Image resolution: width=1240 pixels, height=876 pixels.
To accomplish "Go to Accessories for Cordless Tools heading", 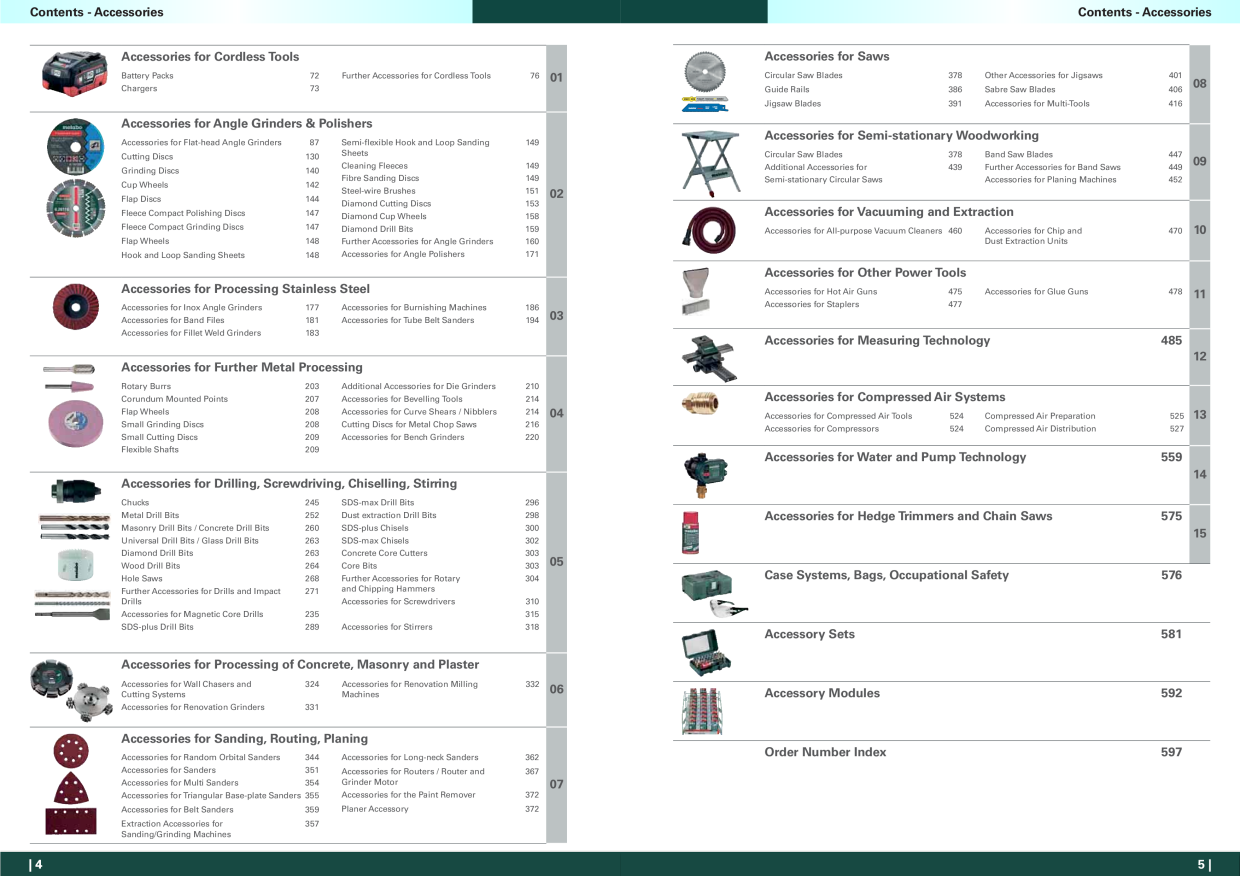I will tap(210, 57).
